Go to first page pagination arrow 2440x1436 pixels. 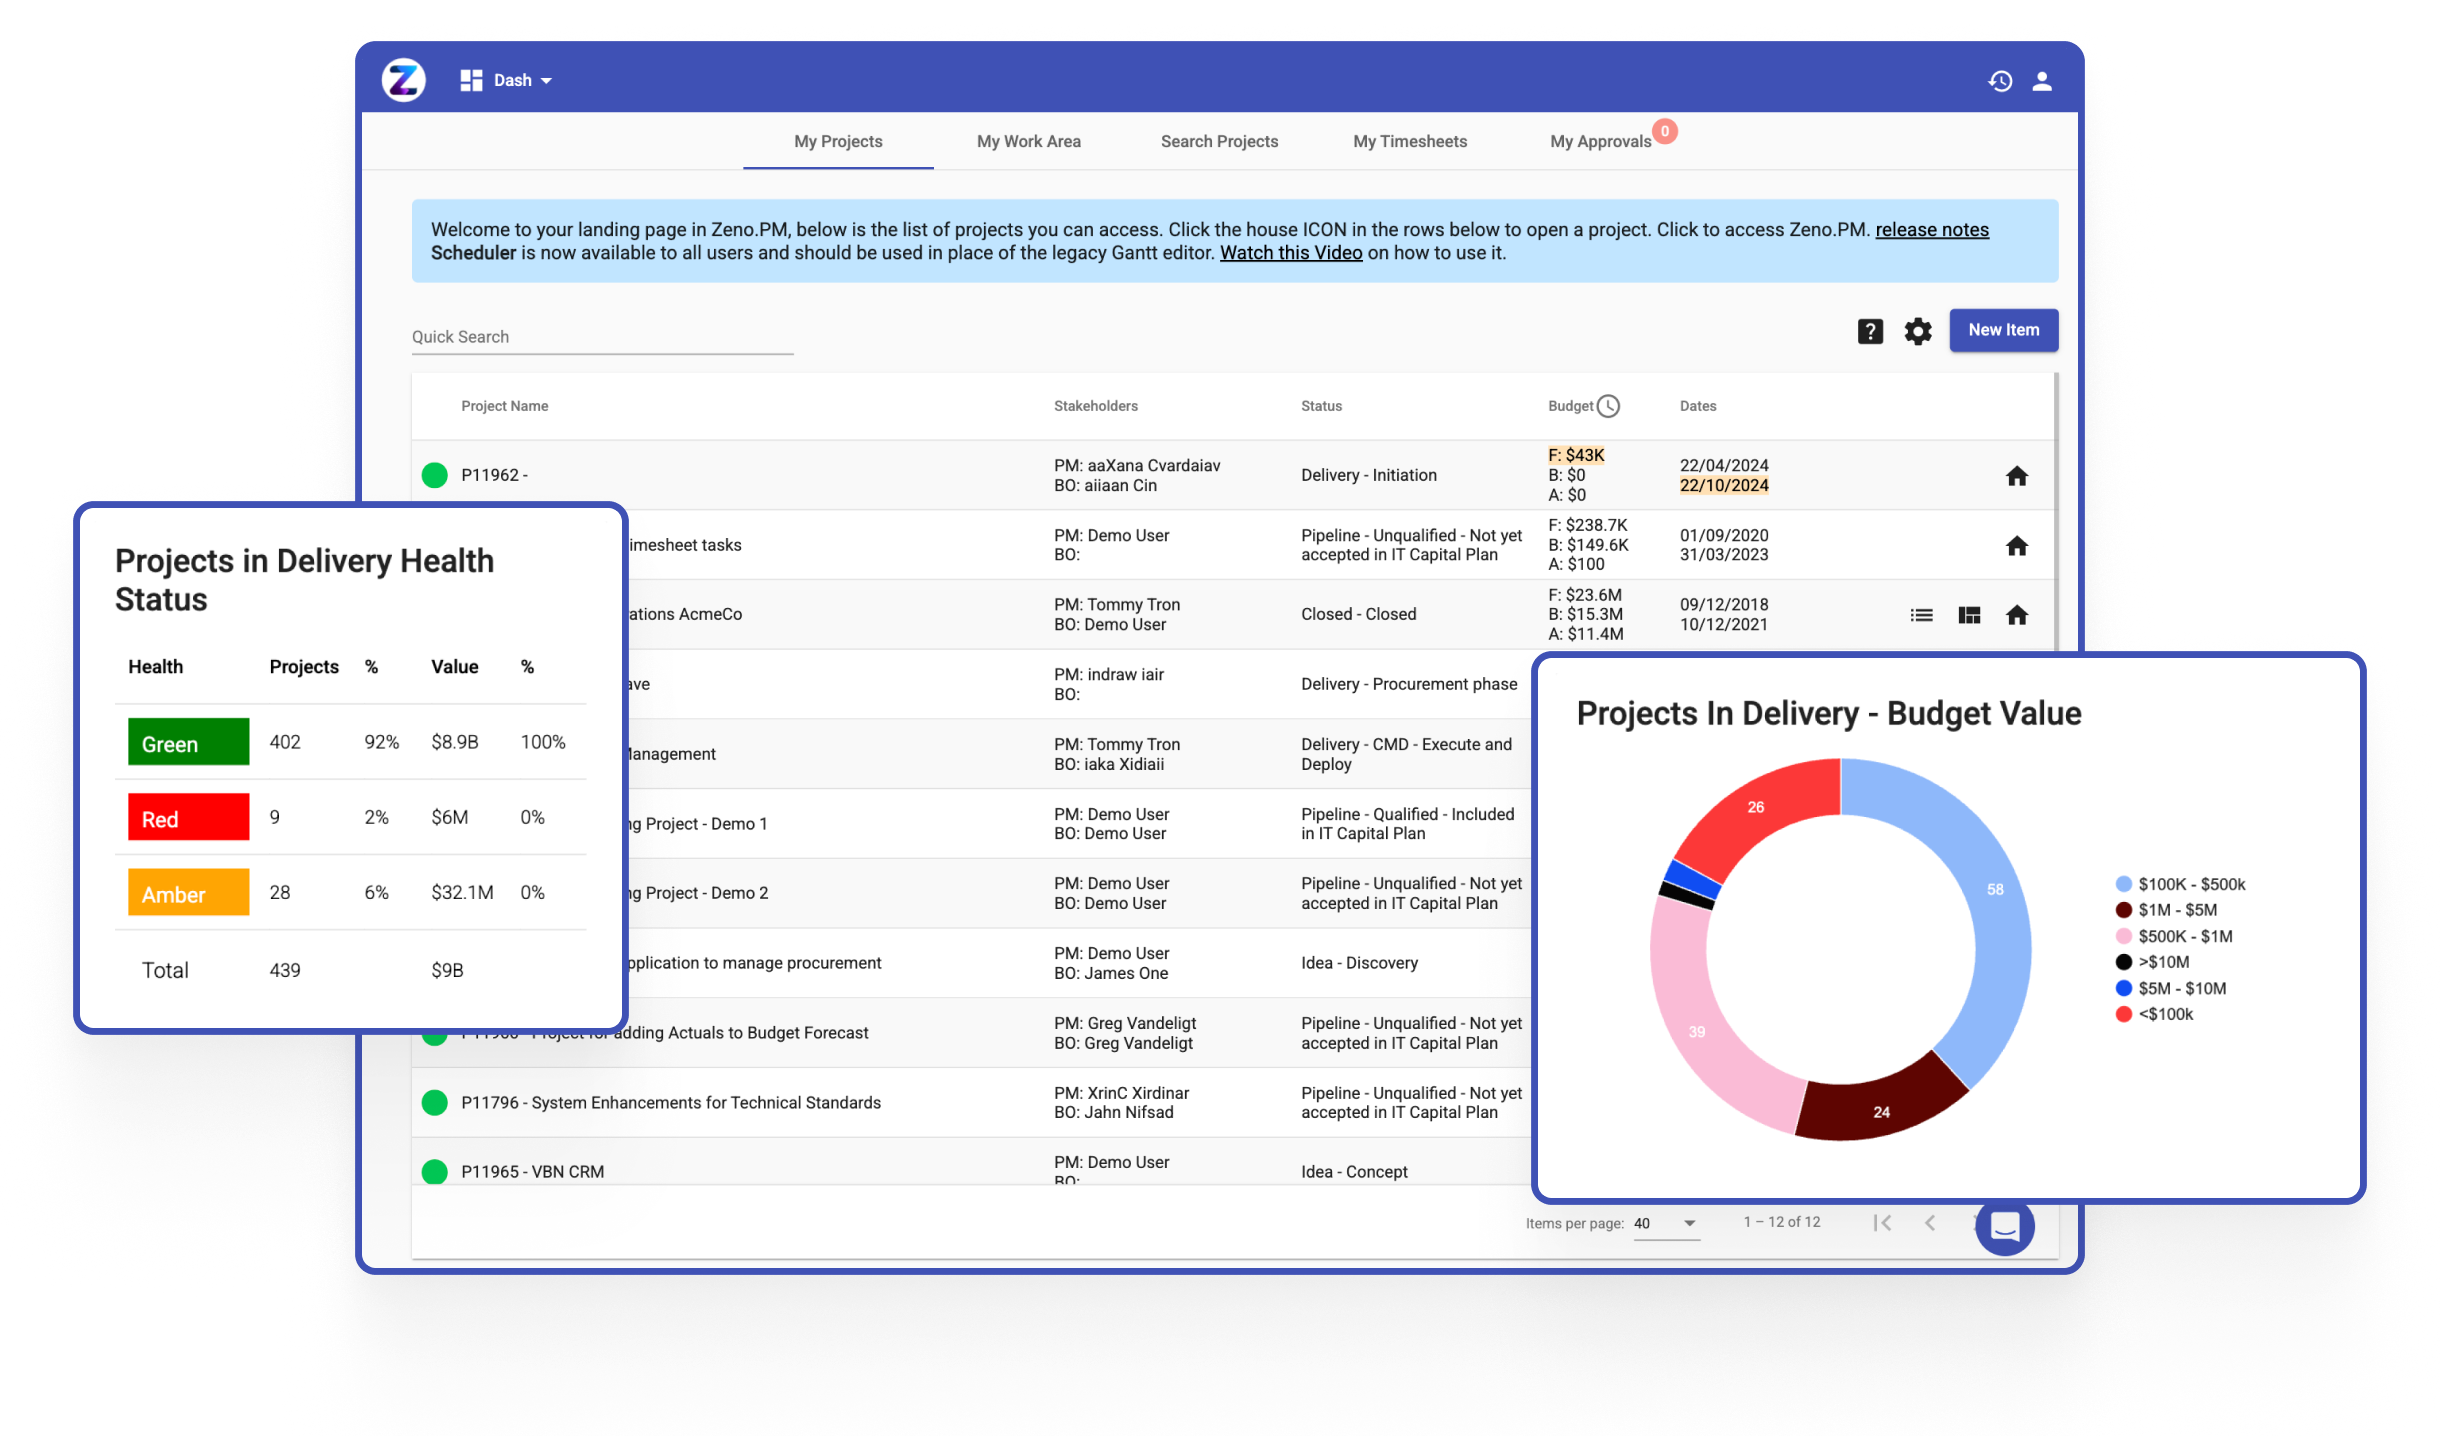1882,1222
